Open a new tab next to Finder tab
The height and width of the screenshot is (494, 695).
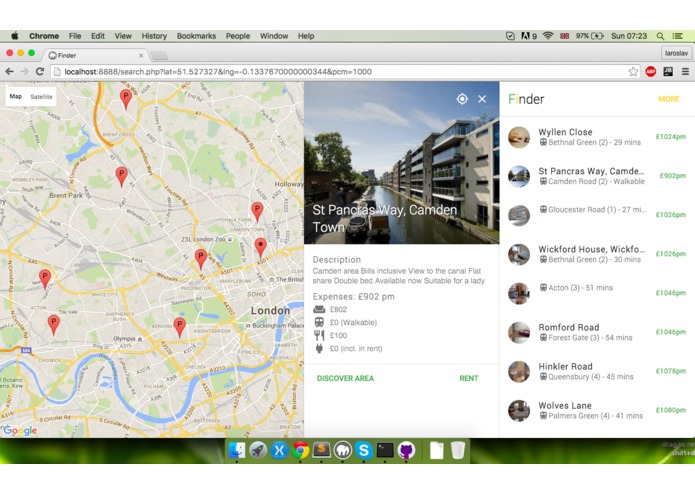(159, 55)
